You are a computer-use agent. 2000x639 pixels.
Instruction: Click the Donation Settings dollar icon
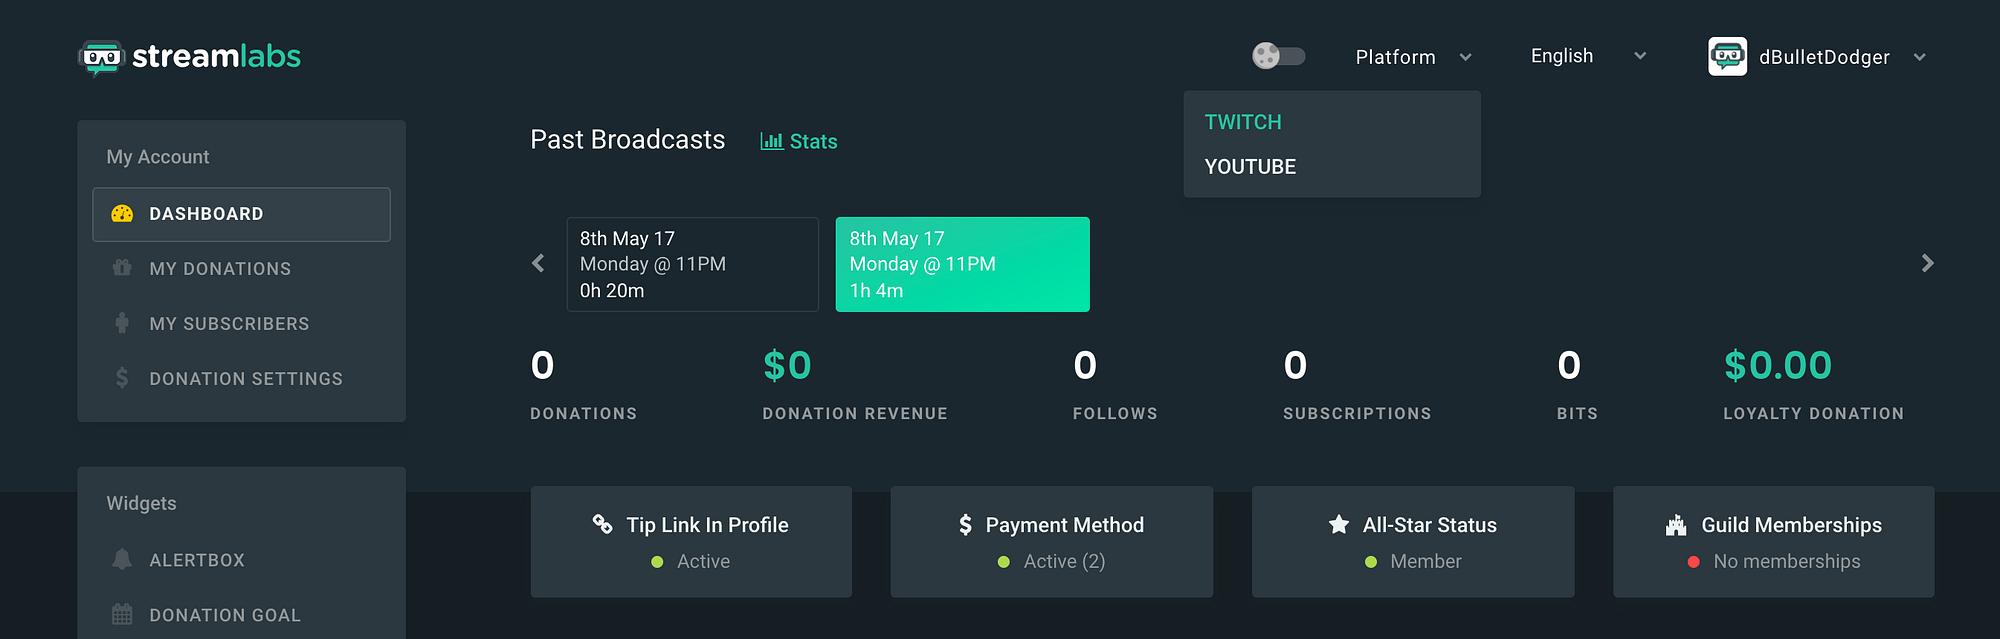click(122, 378)
